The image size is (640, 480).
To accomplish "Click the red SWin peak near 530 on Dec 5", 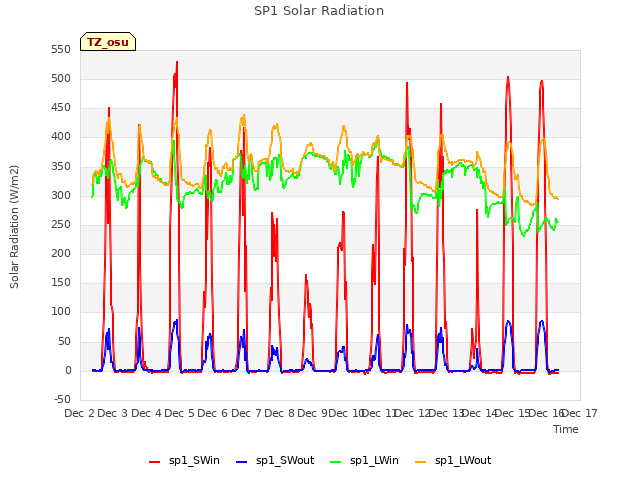I will pos(177,62).
